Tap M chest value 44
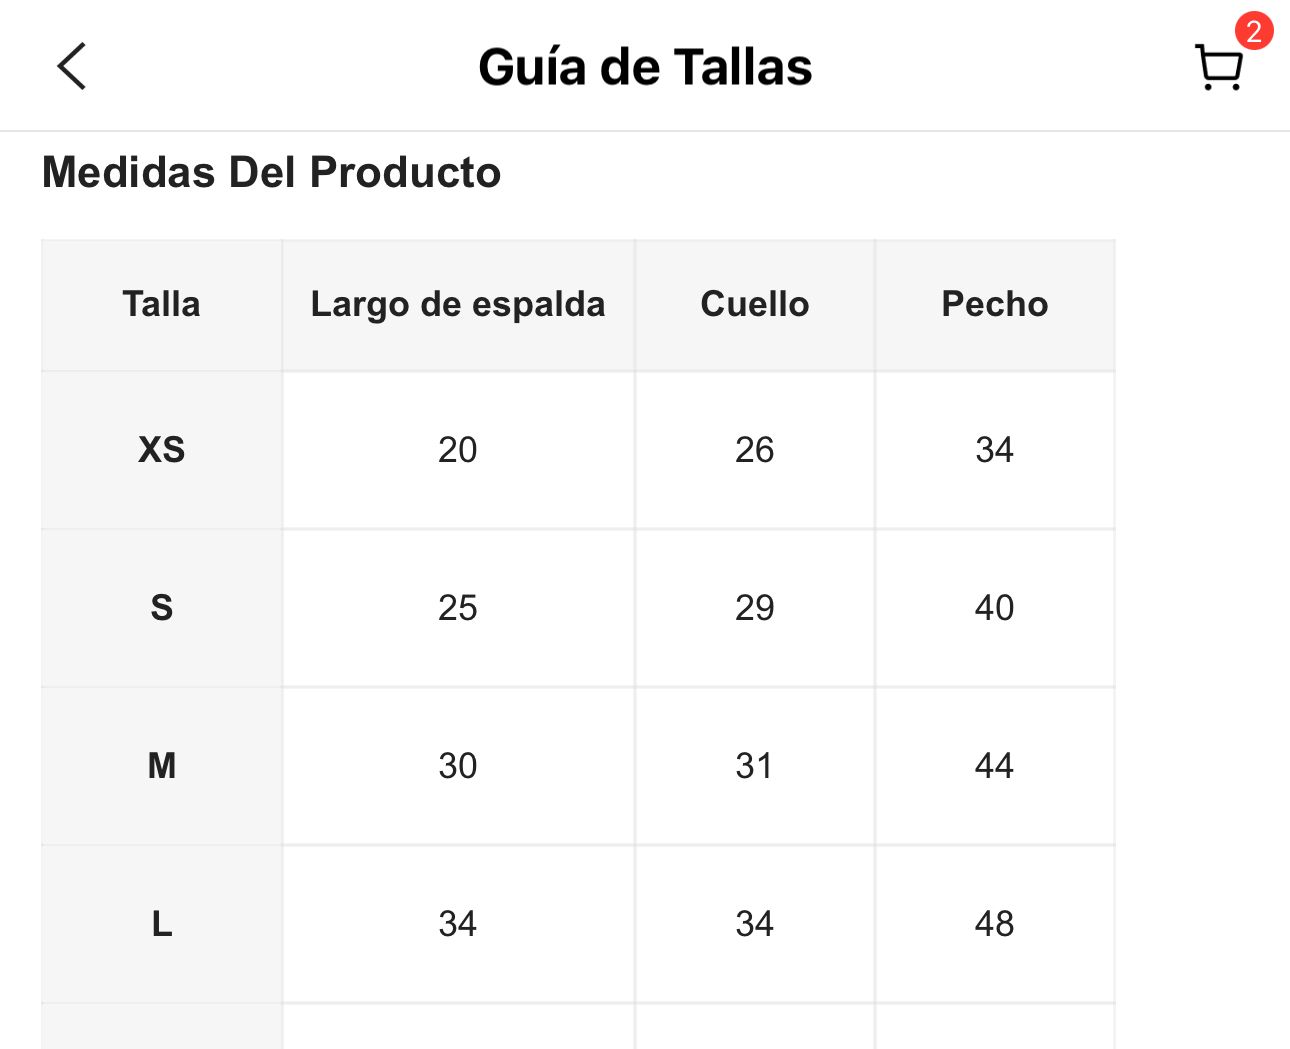The height and width of the screenshot is (1049, 1290). click(995, 766)
